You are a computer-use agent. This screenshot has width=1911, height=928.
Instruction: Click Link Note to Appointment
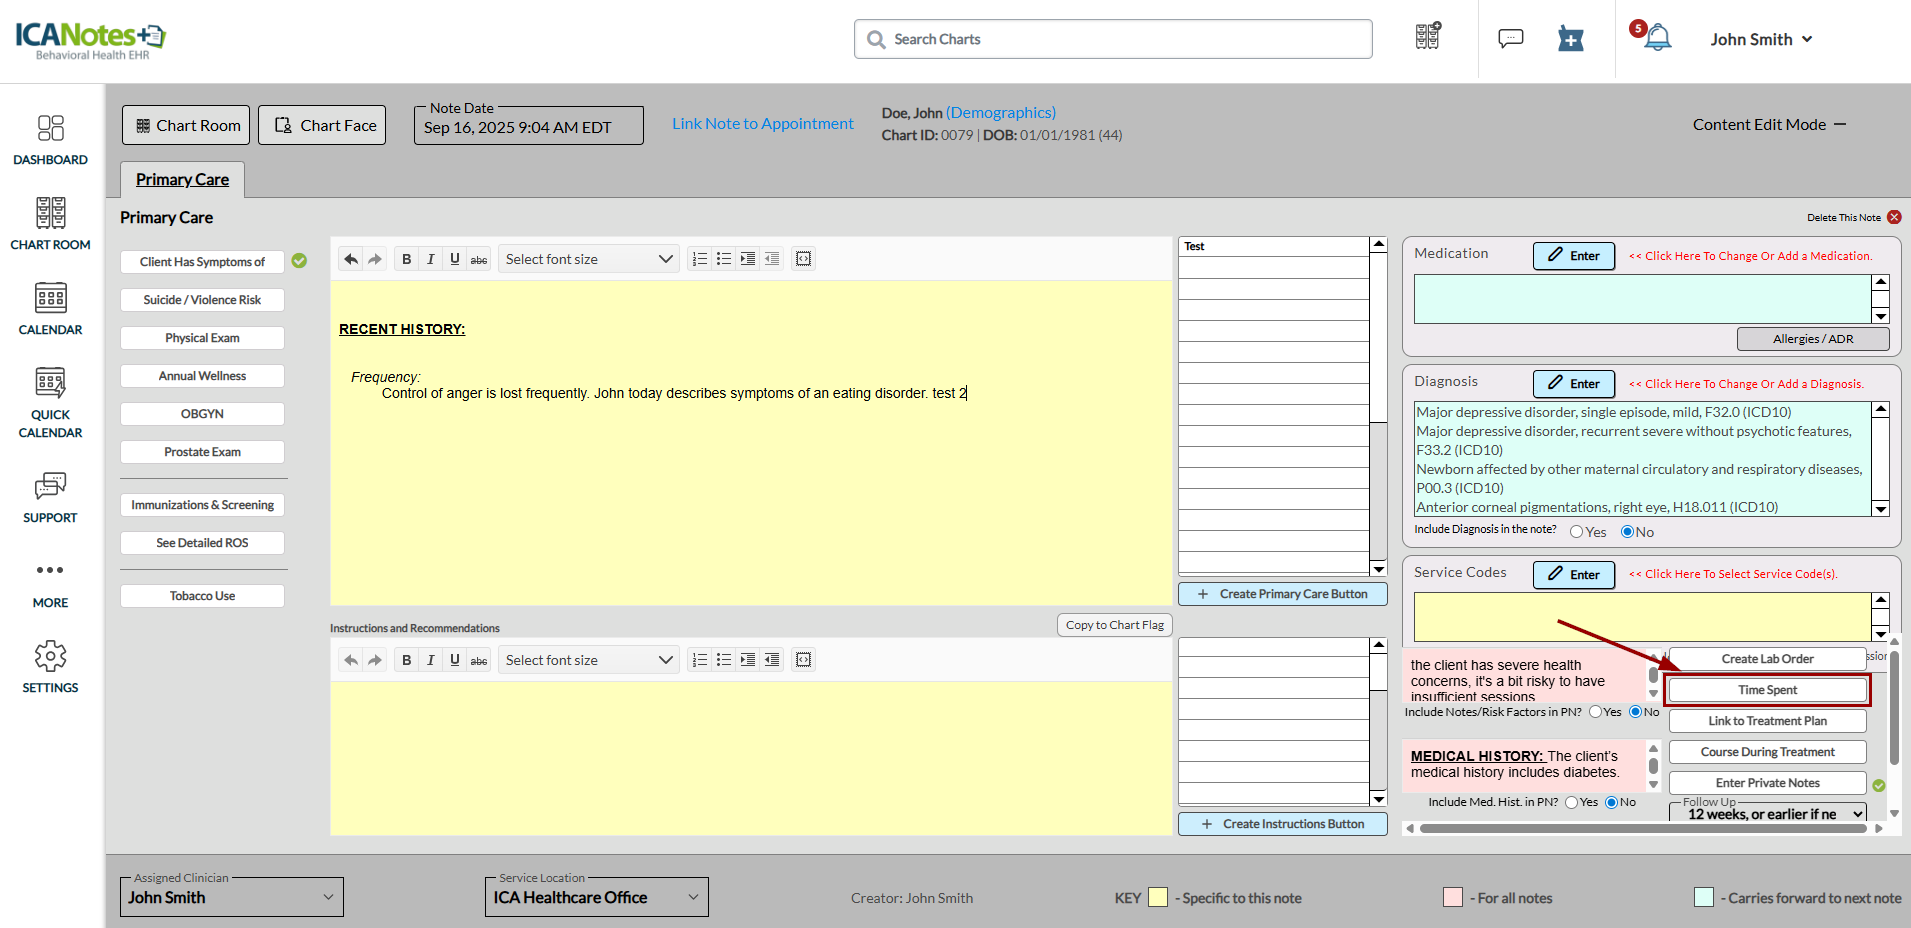pyautogui.click(x=763, y=124)
